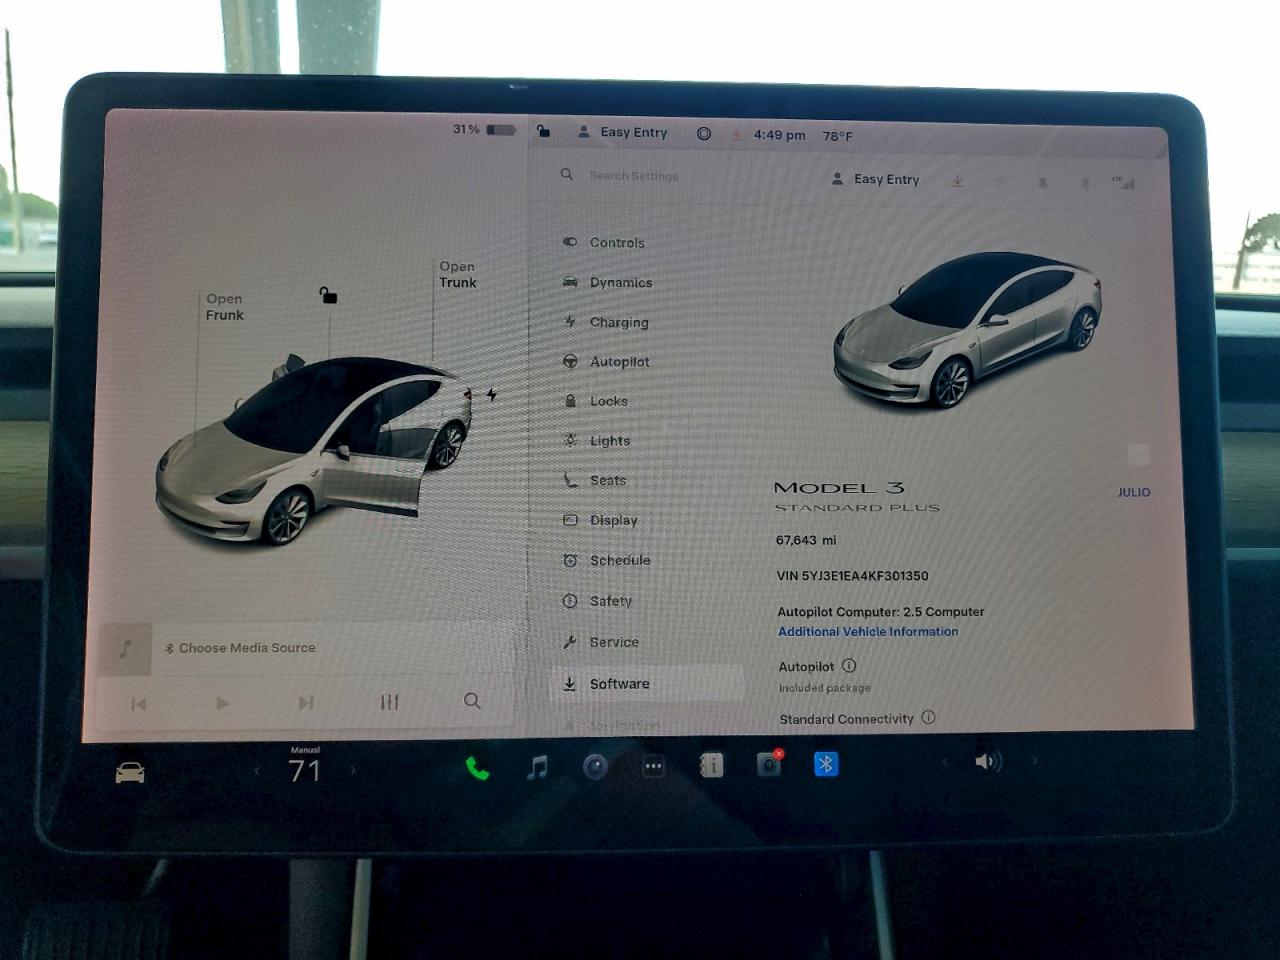Tap the LTE signal strength icon

click(x=1124, y=183)
